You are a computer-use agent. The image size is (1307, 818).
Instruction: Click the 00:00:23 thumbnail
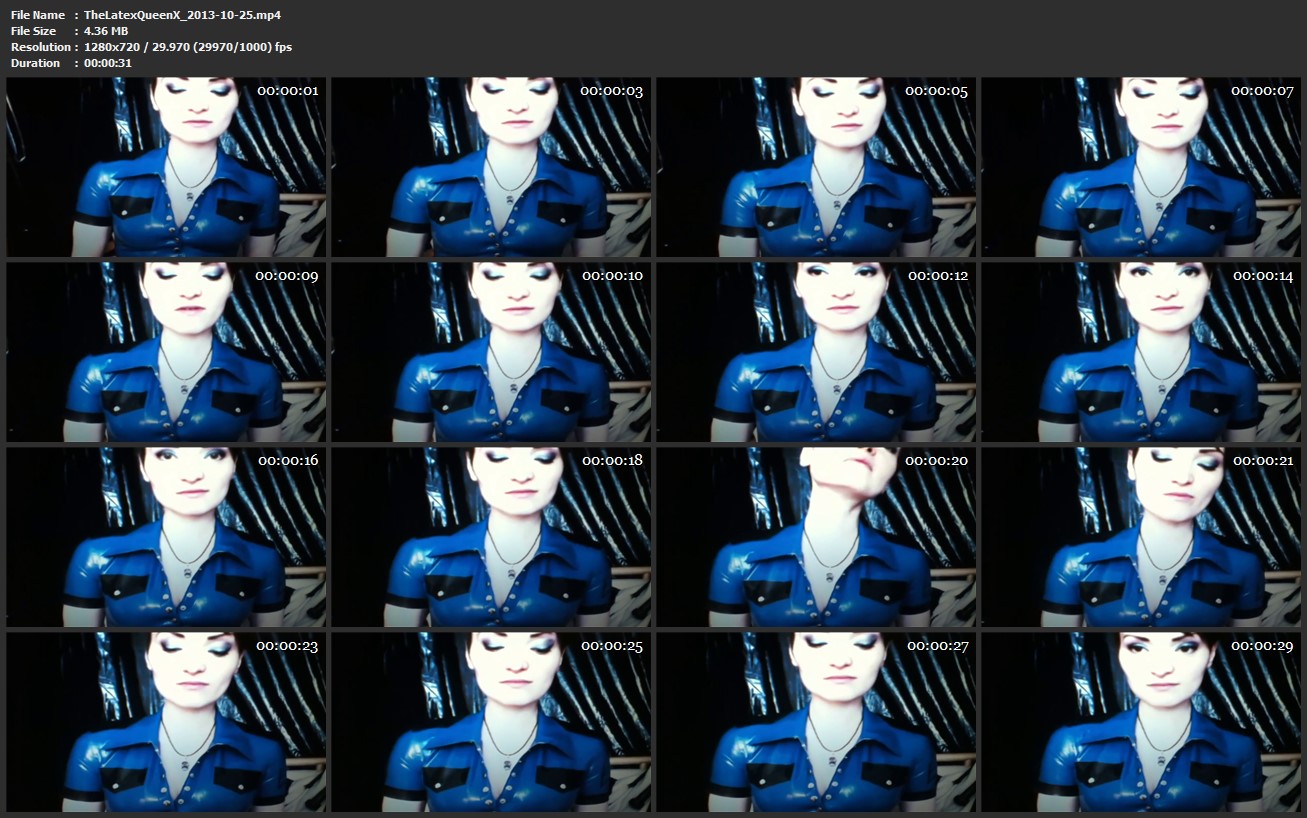tap(166, 722)
